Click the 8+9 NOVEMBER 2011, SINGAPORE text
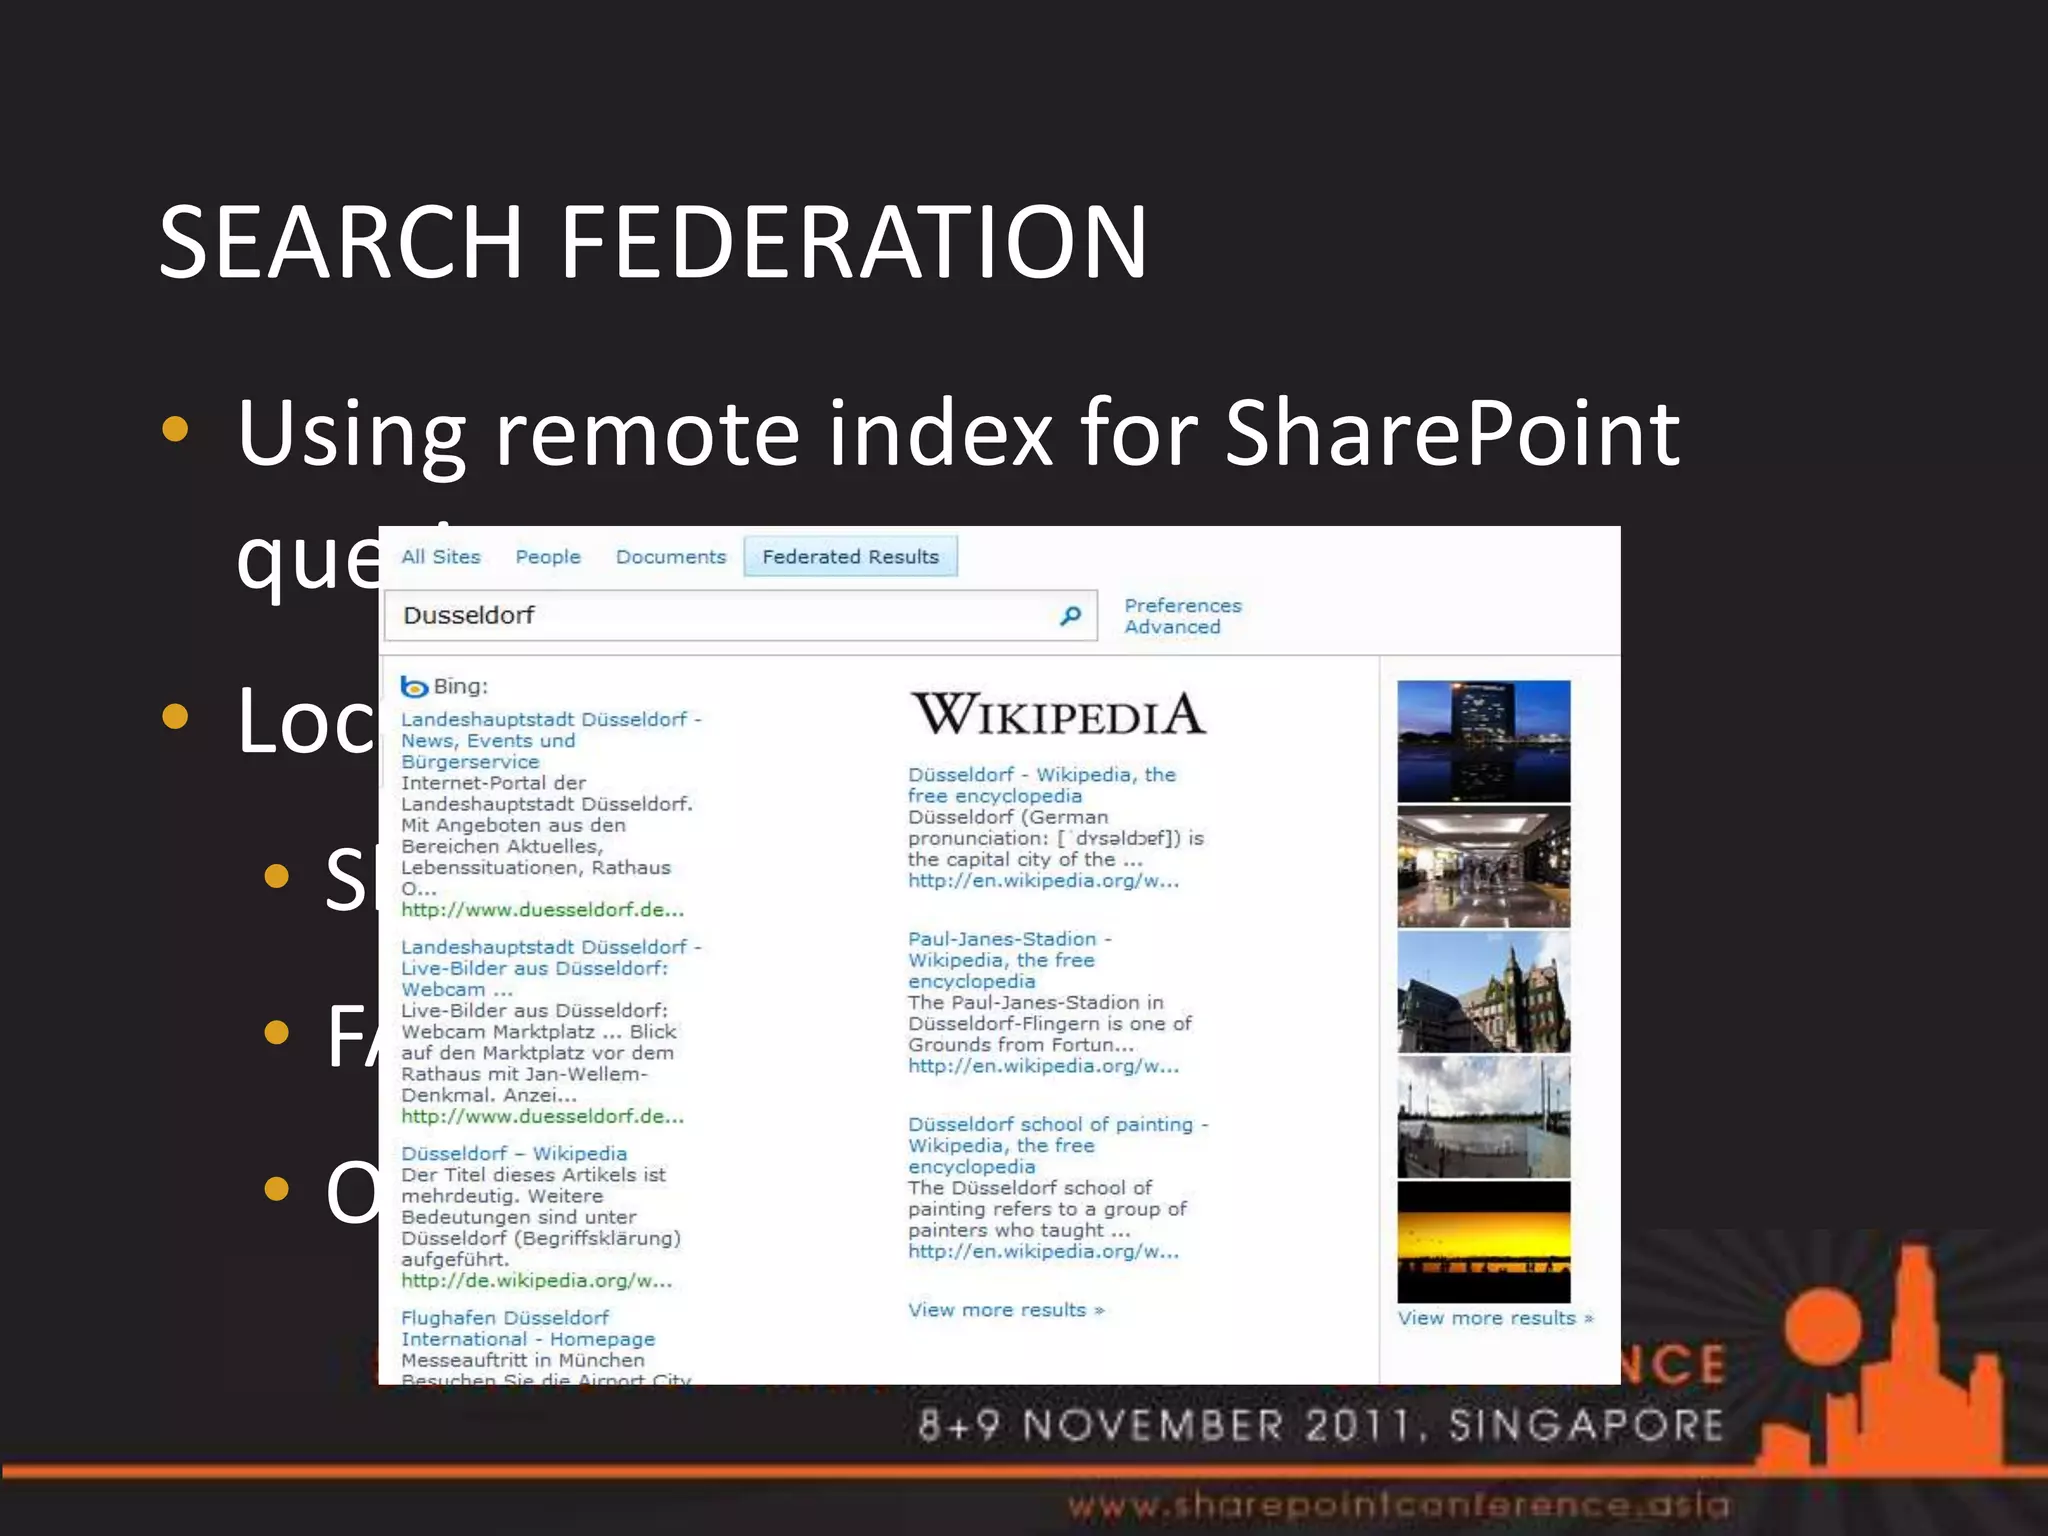 (1320, 1425)
